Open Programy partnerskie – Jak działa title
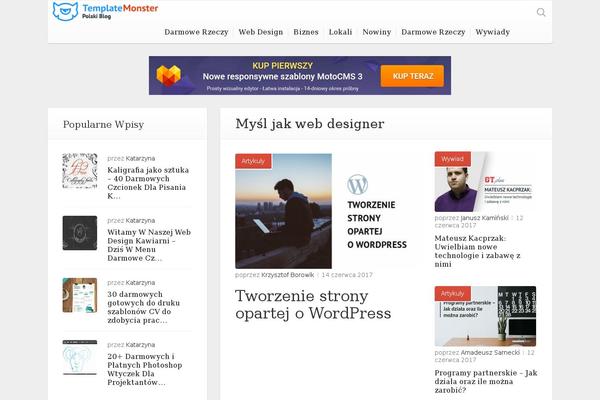The image size is (600, 400). 486,381
